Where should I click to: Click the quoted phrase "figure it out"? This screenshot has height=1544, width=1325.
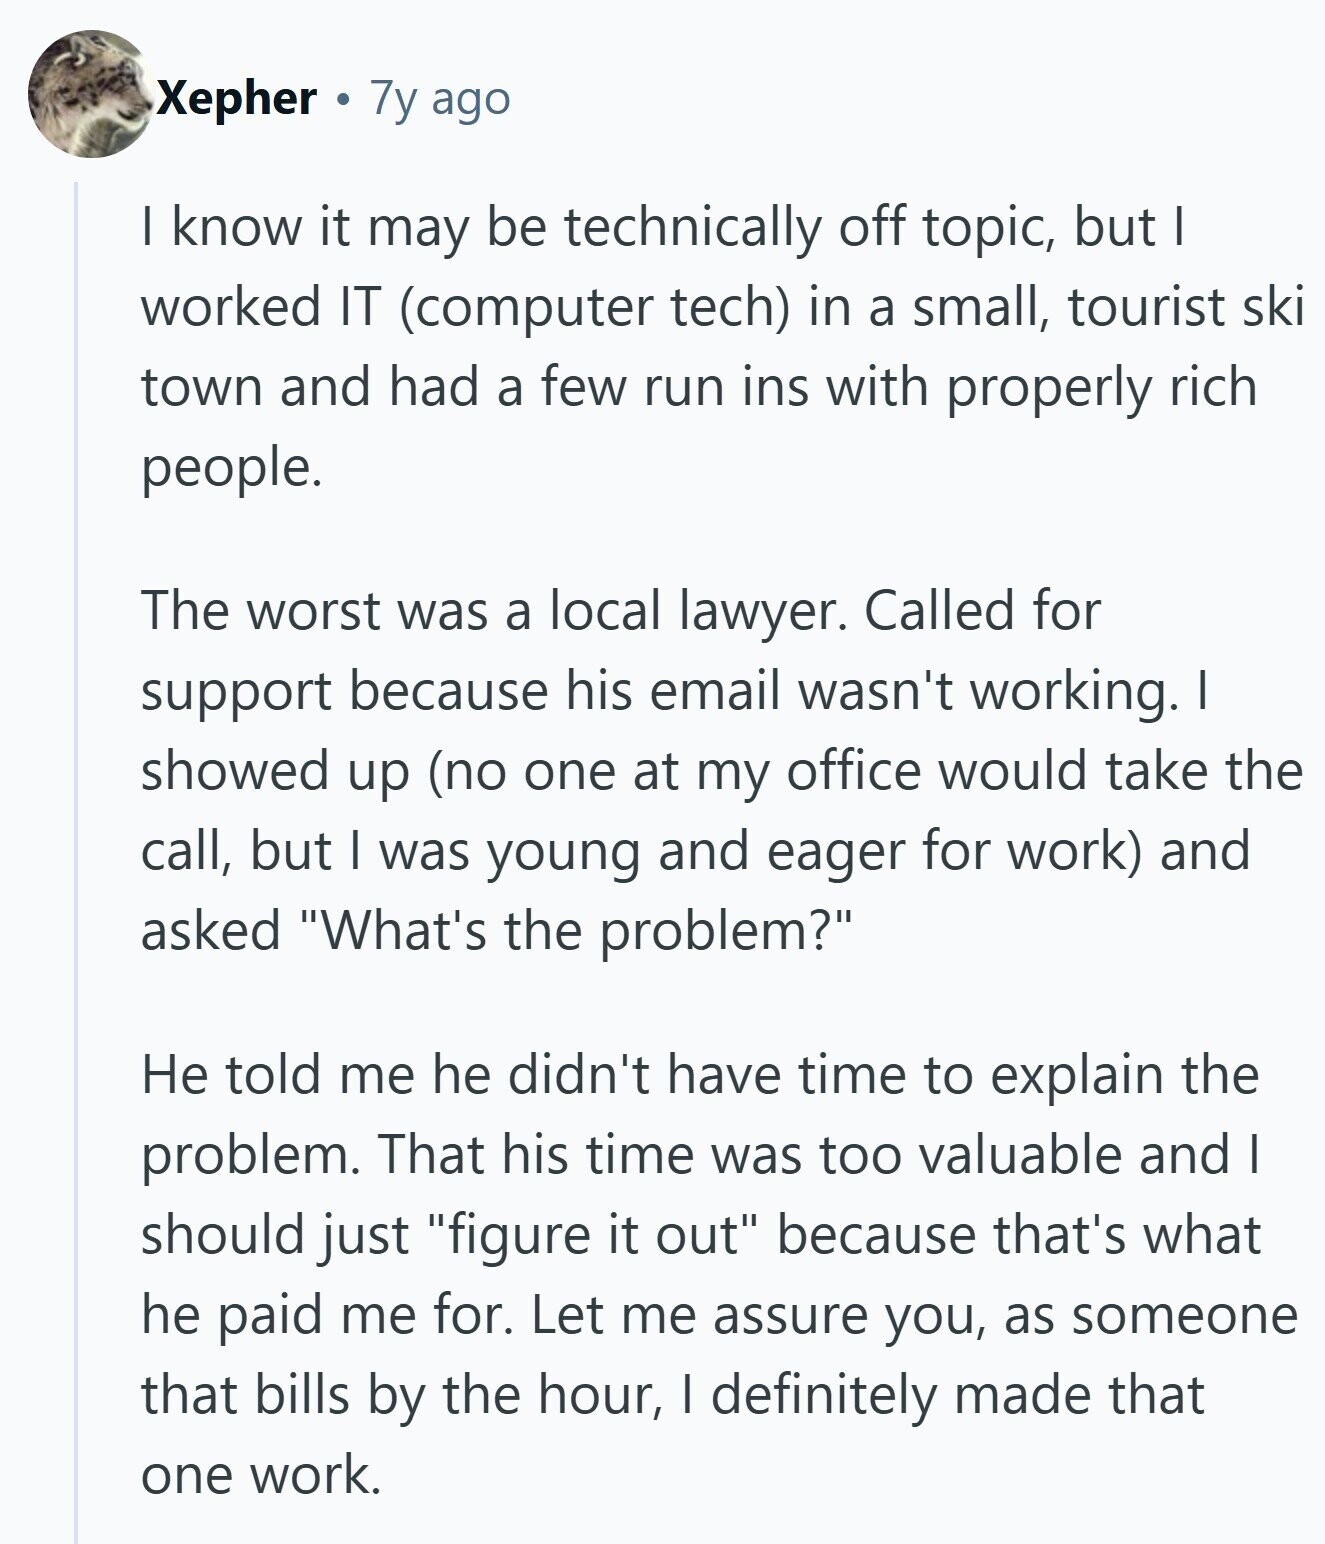[595, 1234]
